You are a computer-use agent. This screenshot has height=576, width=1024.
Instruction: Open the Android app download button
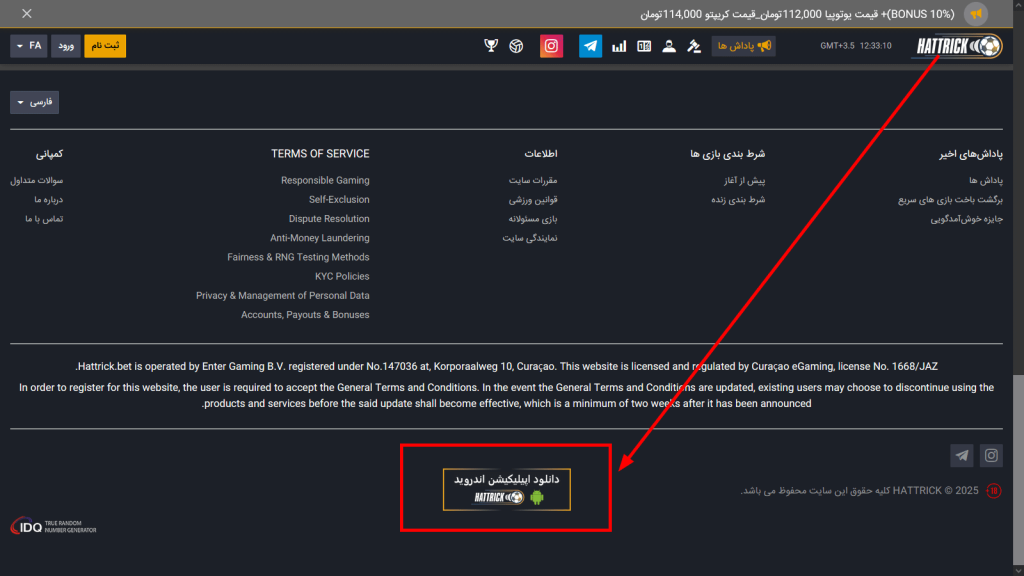tap(505, 487)
